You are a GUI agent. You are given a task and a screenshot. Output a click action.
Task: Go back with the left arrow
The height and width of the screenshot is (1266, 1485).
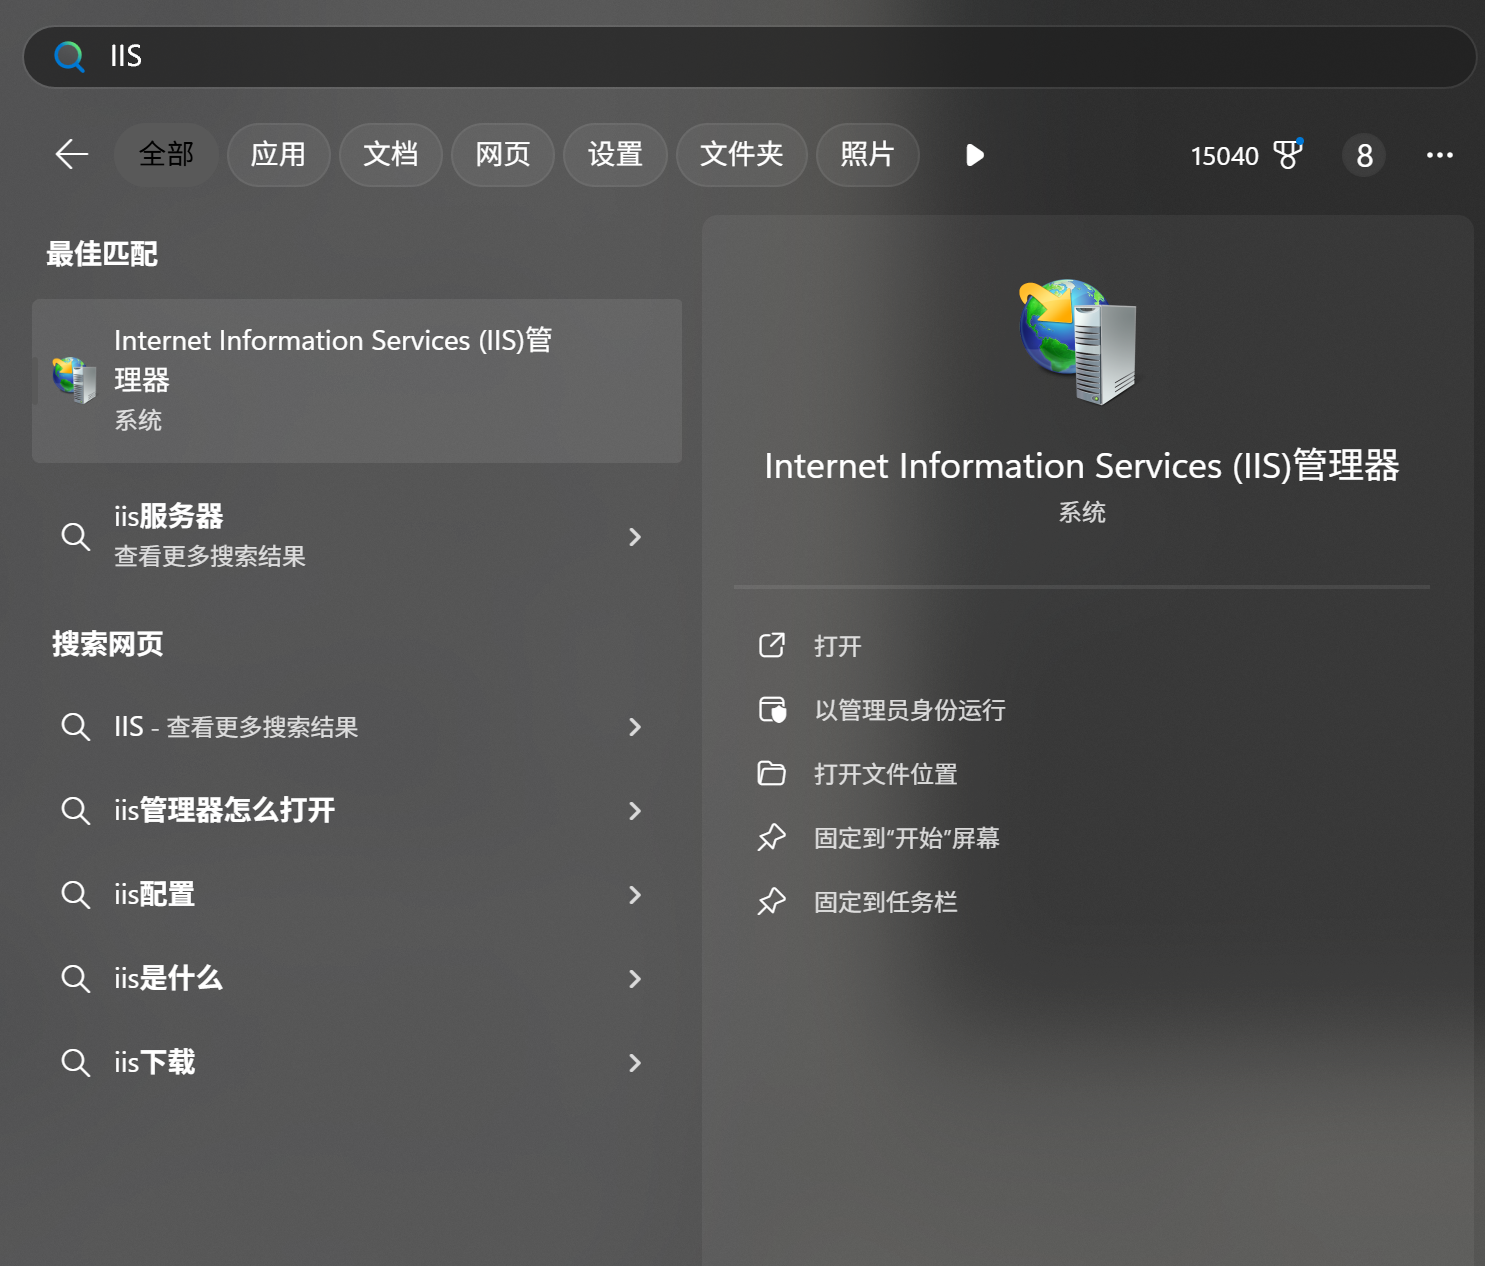(x=72, y=155)
